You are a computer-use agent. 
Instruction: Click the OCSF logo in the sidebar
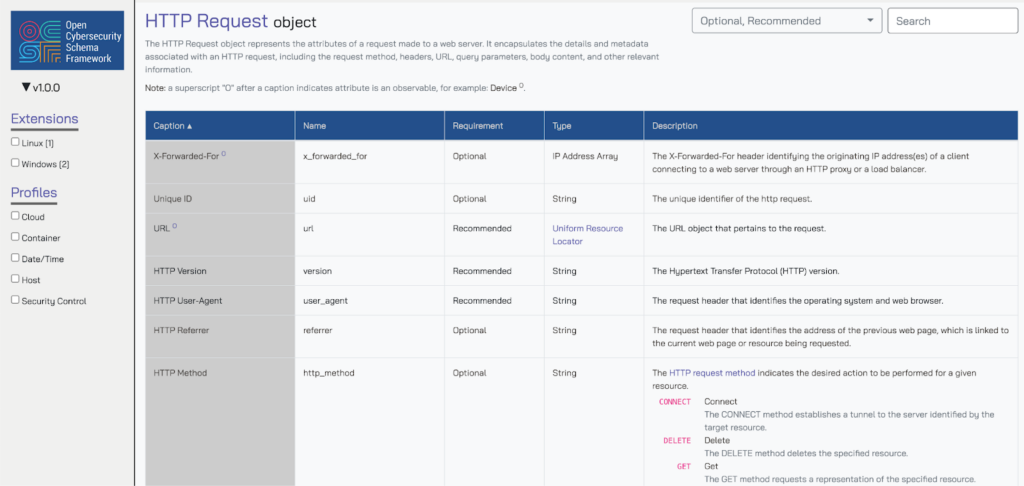pos(67,40)
